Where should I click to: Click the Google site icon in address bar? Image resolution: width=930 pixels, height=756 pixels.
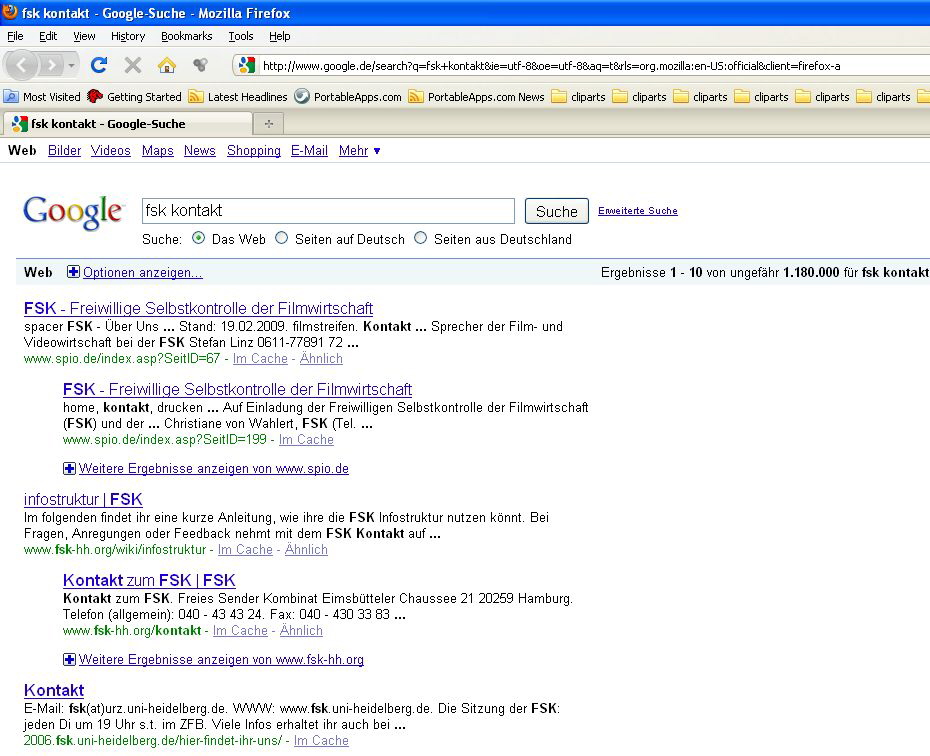[x=247, y=66]
